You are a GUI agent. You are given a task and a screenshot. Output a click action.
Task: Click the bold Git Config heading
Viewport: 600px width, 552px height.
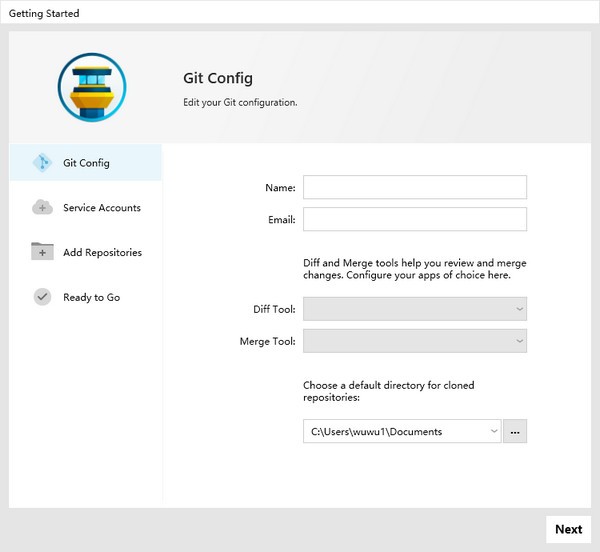217,78
